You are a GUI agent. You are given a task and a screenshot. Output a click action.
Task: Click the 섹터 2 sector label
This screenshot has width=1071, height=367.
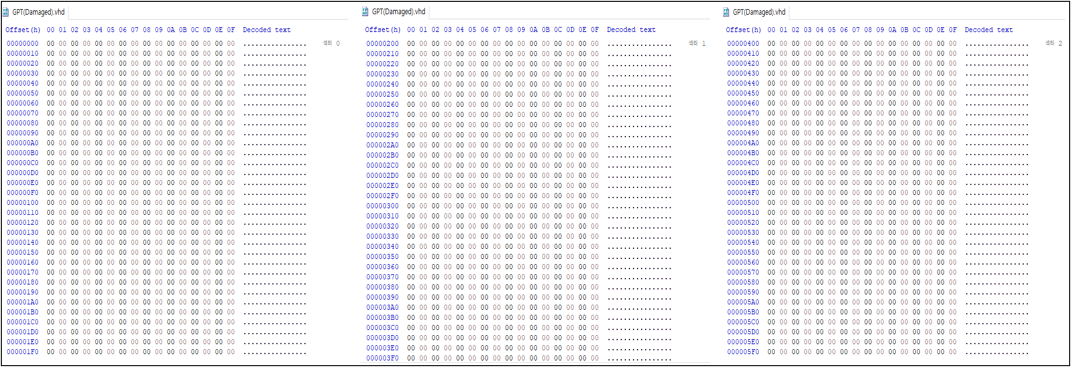click(1054, 44)
